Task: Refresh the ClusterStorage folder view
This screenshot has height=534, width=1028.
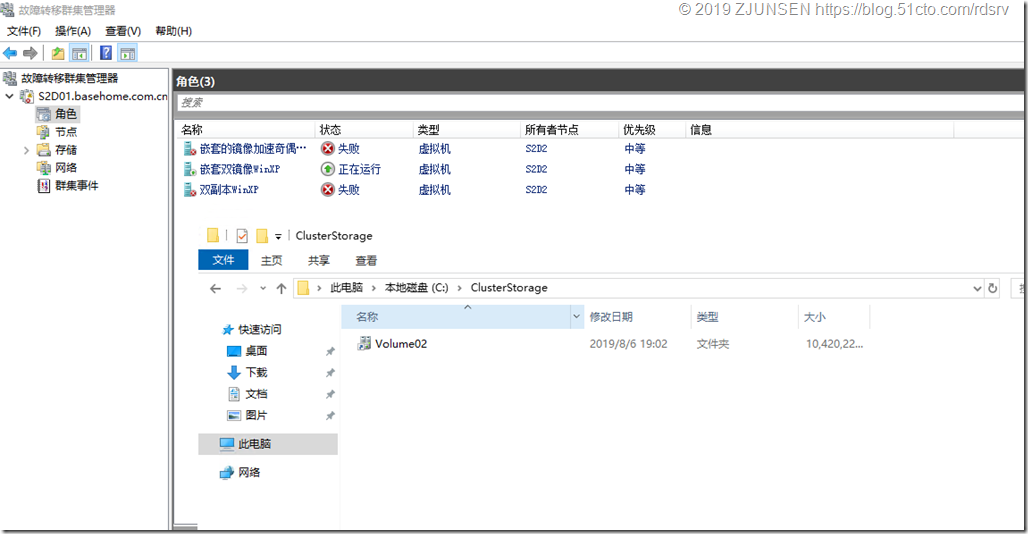Action: pyautogui.click(x=993, y=288)
